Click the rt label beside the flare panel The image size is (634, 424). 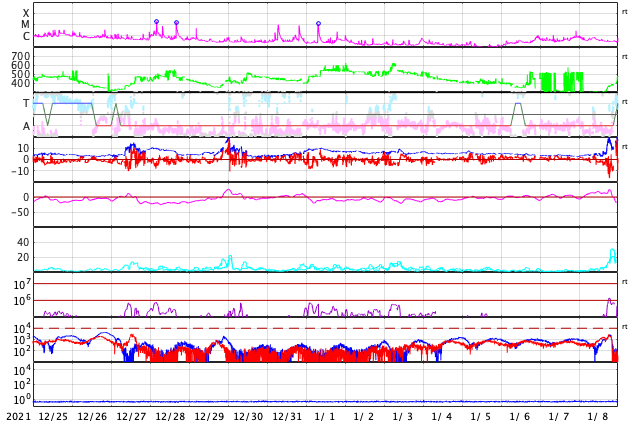click(x=625, y=12)
